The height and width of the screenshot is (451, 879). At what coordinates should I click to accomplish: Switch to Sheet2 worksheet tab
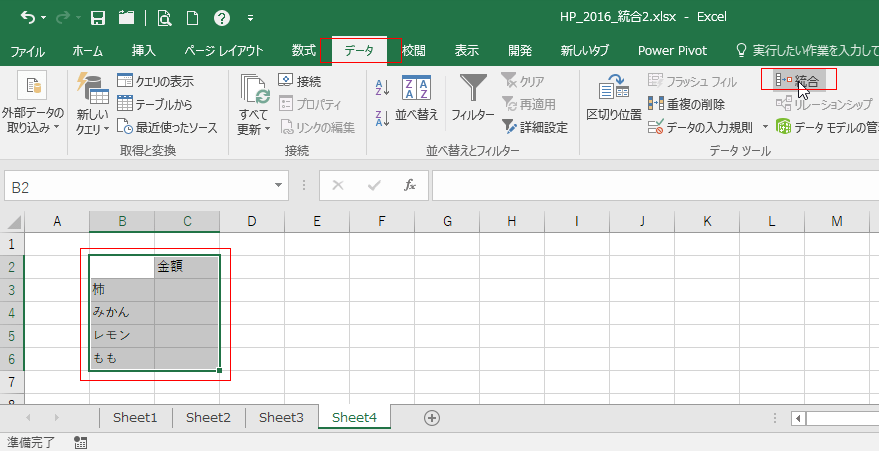click(208, 417)
